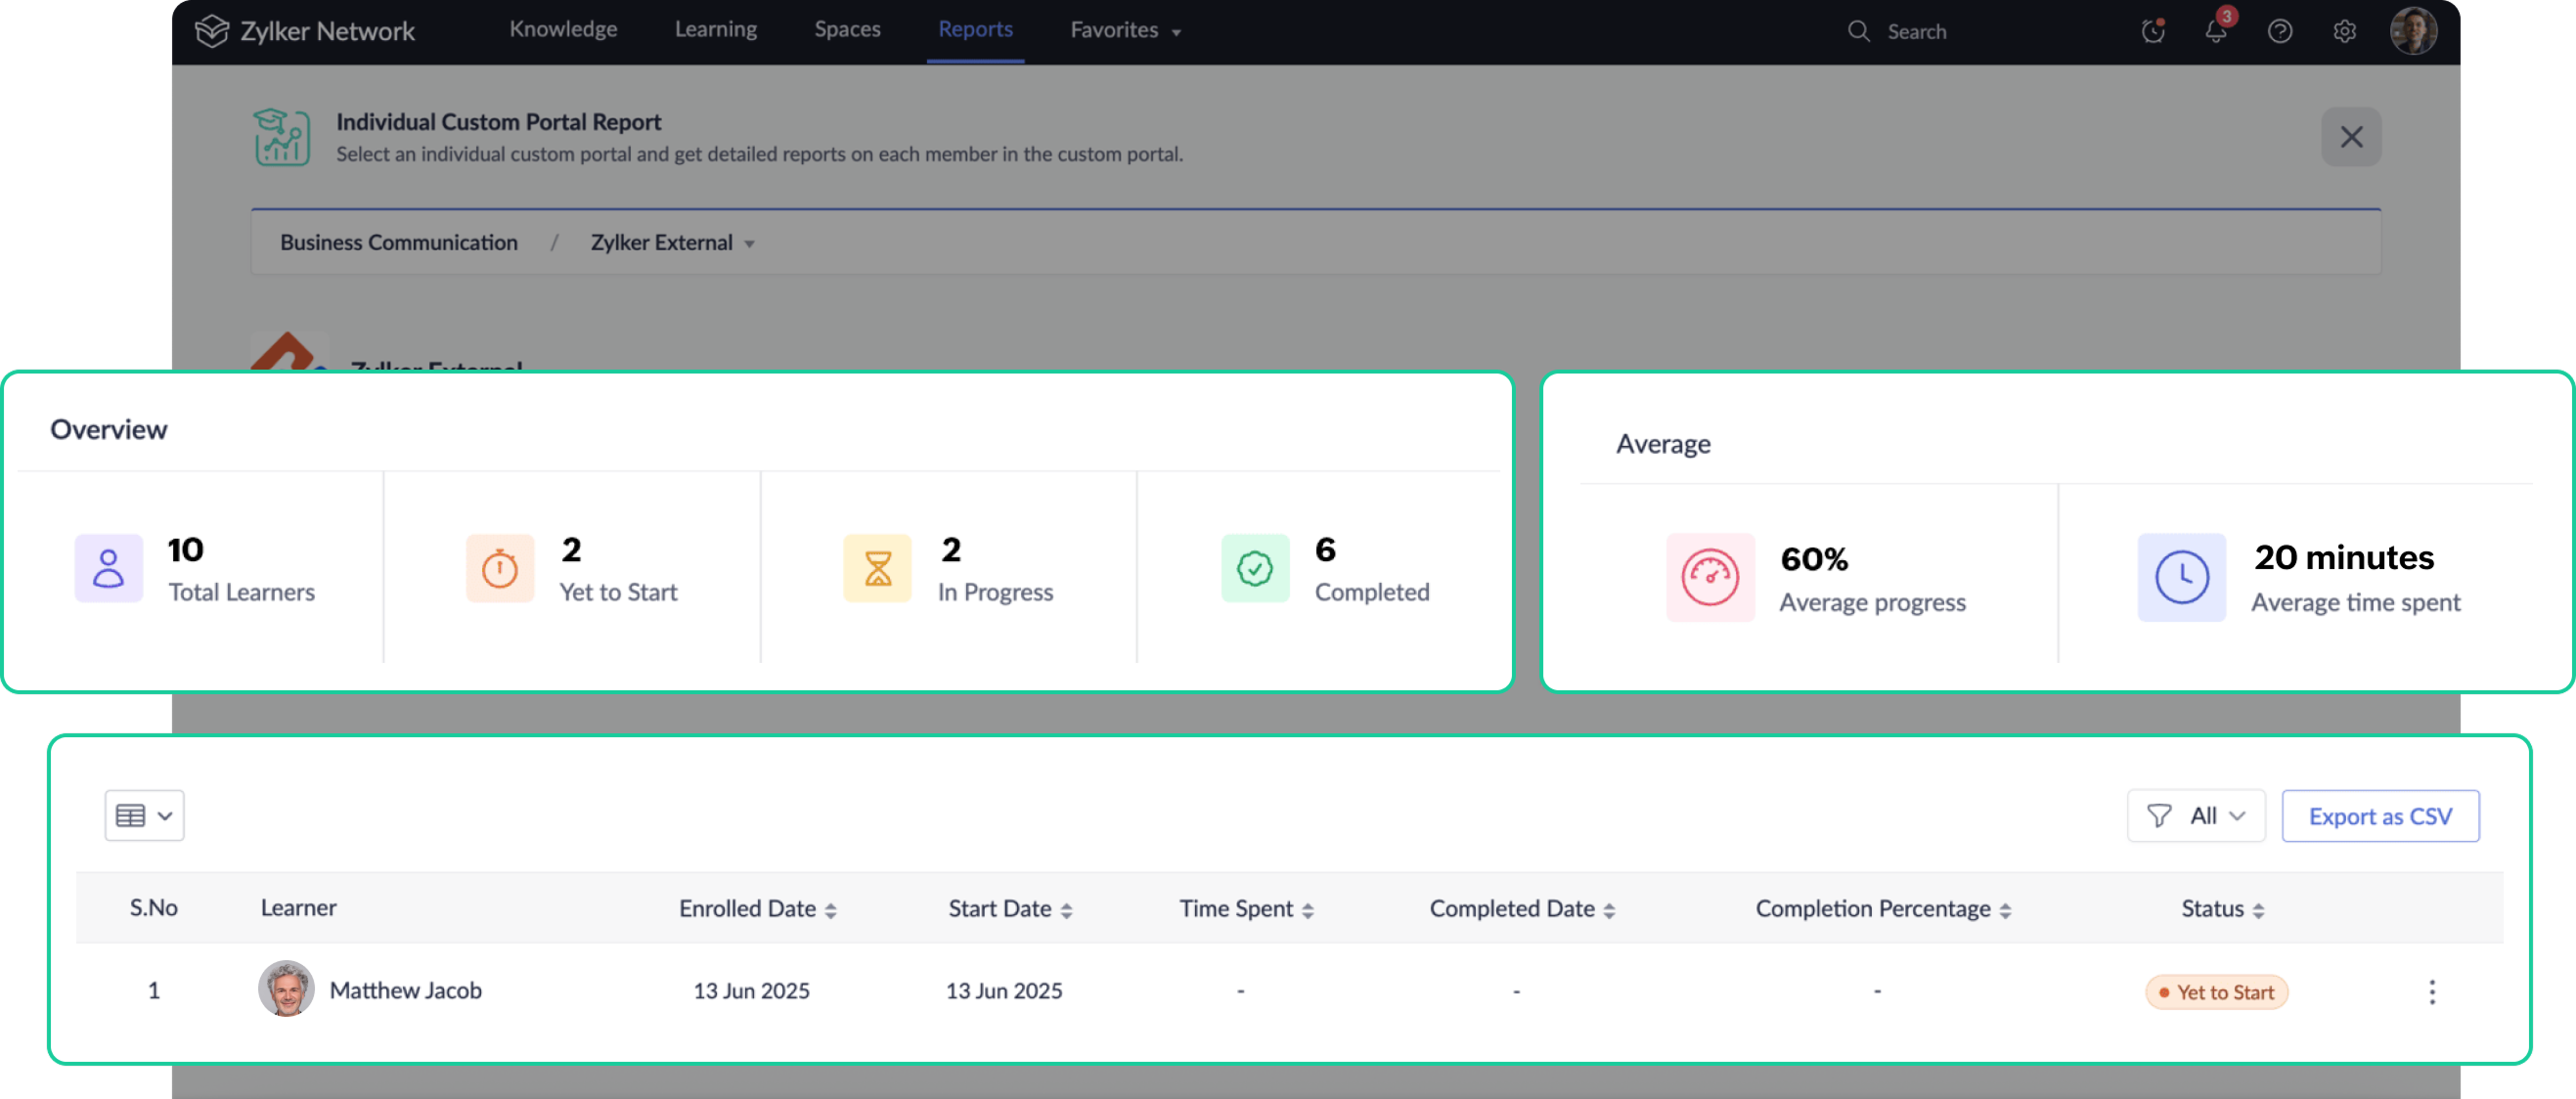Click the search magnifier icon
This screenshot has height=1099, width=2576.
pyautogui.click(x=1858, y=31)
